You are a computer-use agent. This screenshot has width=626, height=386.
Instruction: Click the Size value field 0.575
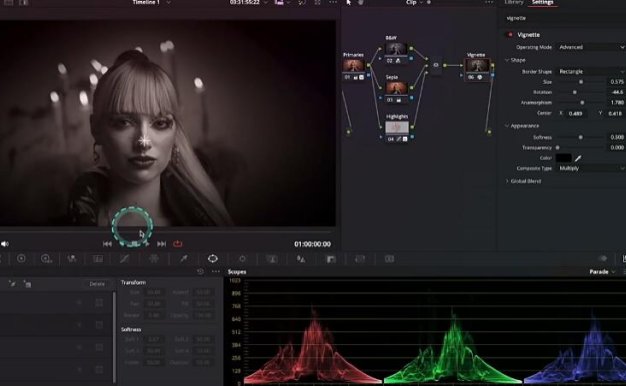(617, 82)
